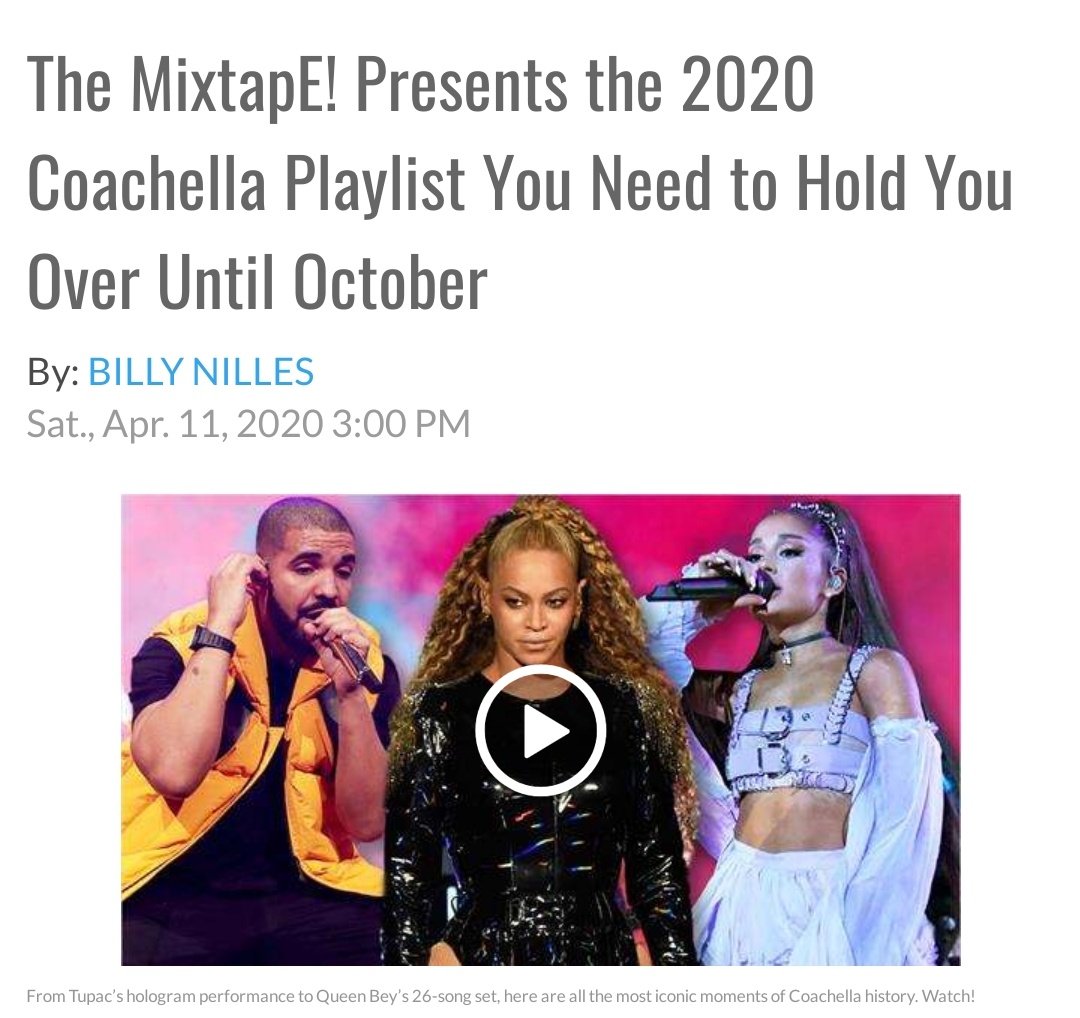Image resolution: width=1080 pixels, height=1018 pixels.
Task: Click the microphone held by lavender-dressed singer
Action: [709, 589]
